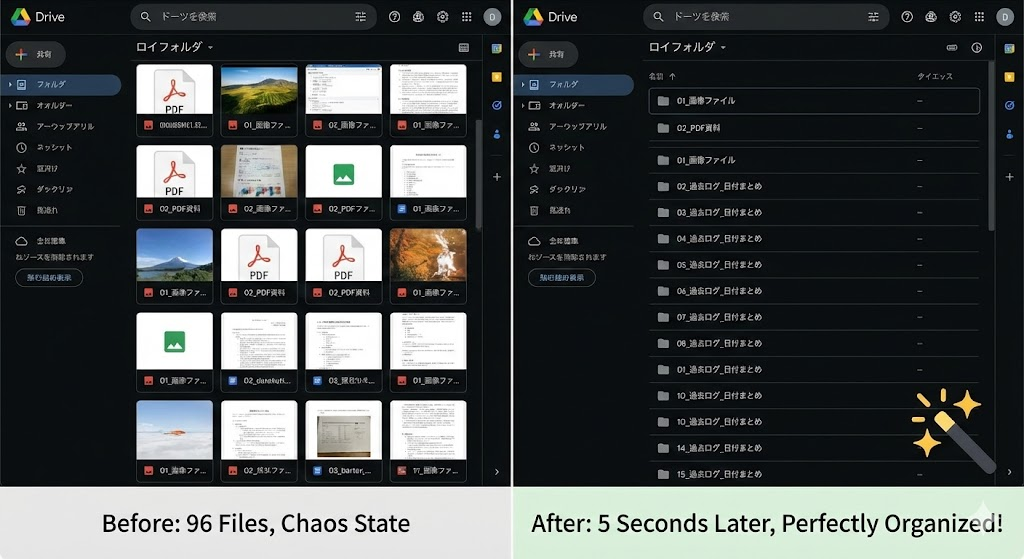Open Google Keep in the right window's side panel
The image size is (1024, 559).
pos(1009,77)
